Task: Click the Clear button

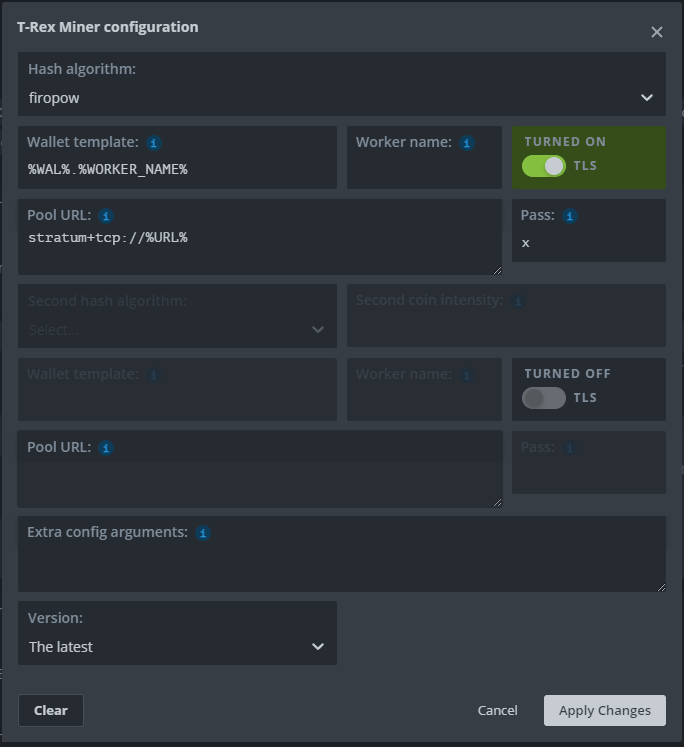Action: 50,710
